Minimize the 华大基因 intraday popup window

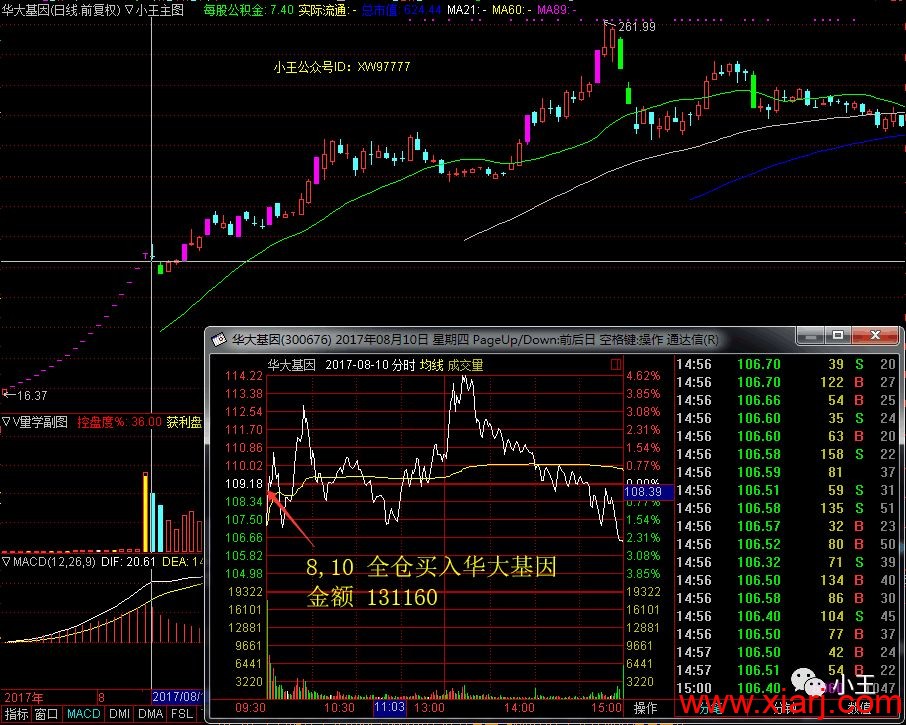pyautogui.click(x=811, y=336)
